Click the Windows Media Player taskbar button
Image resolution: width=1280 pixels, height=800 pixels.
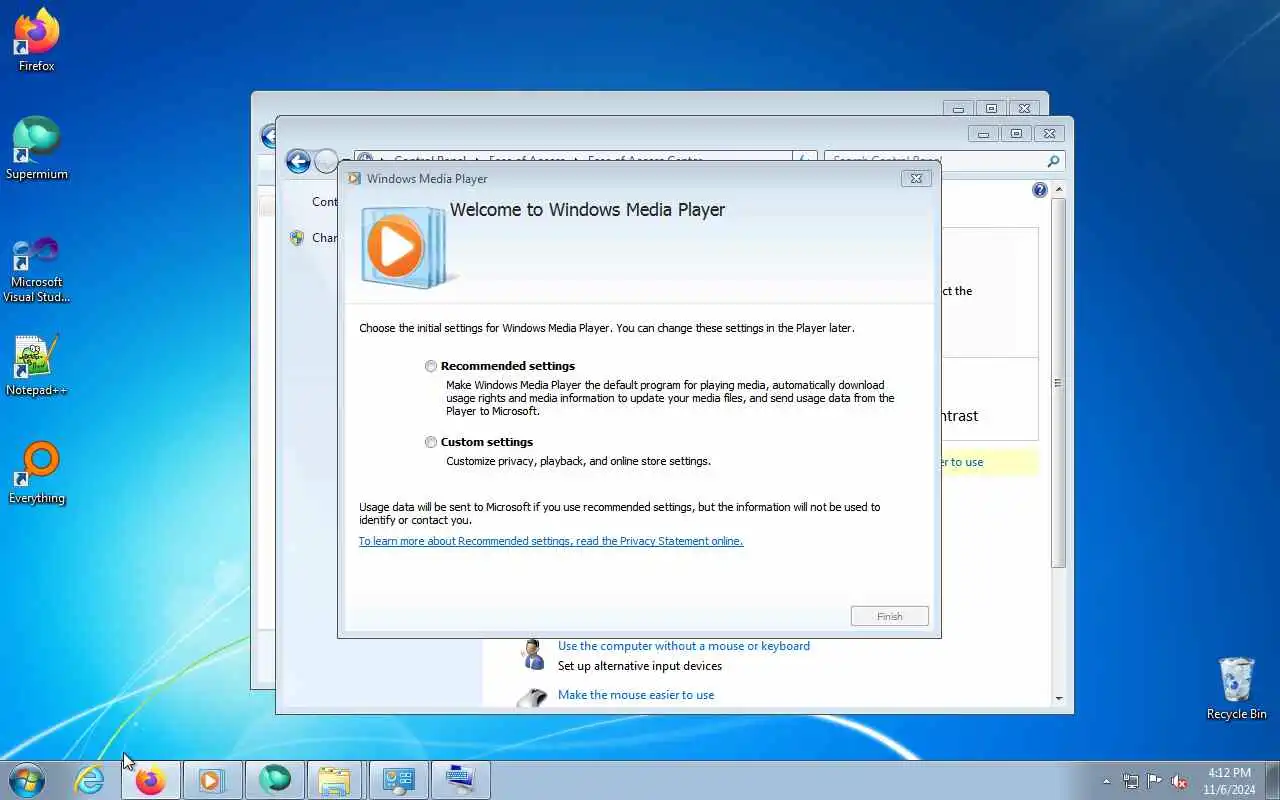point(212,780)
